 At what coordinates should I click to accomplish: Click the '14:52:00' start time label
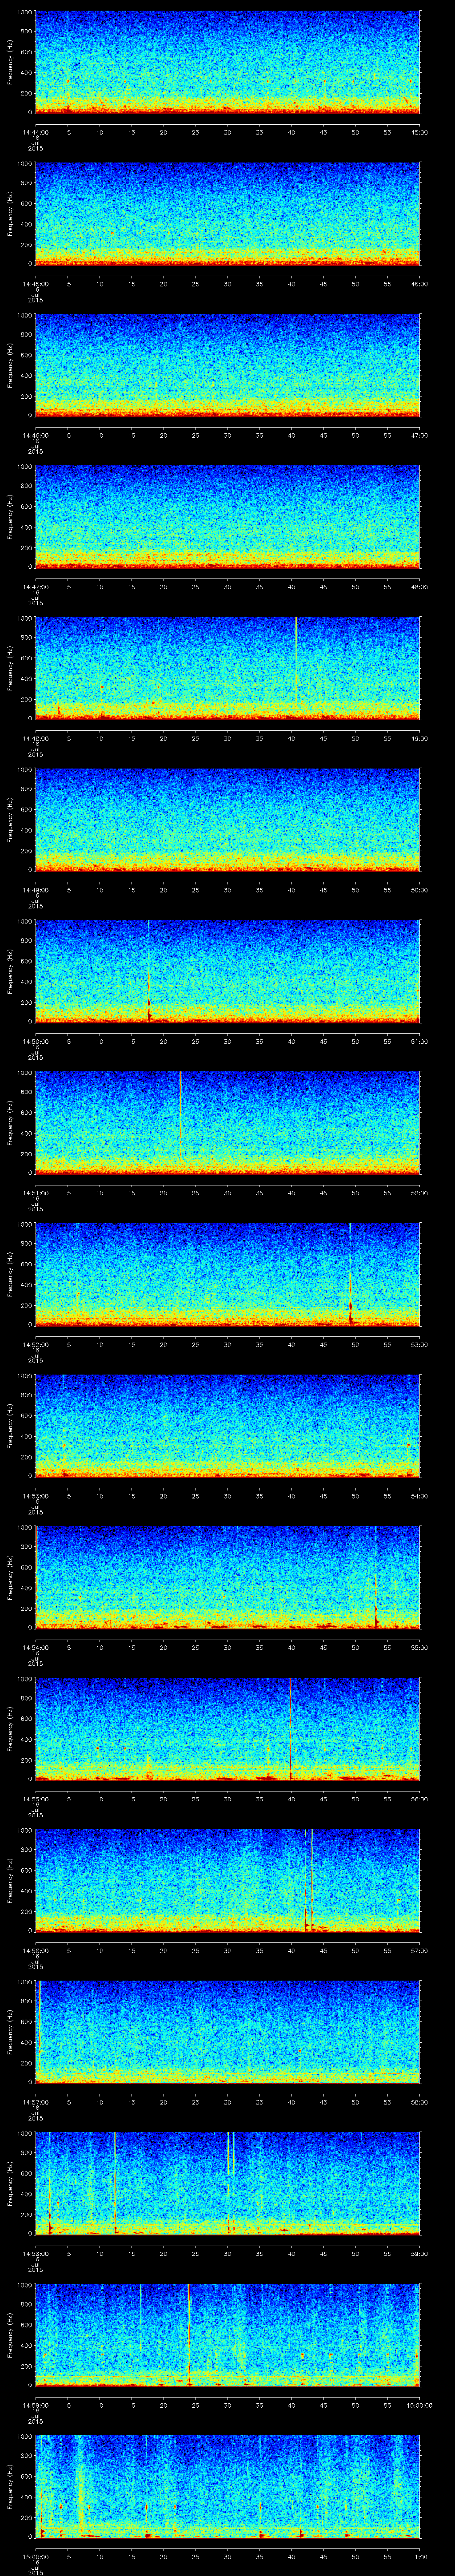[35, 1344]
